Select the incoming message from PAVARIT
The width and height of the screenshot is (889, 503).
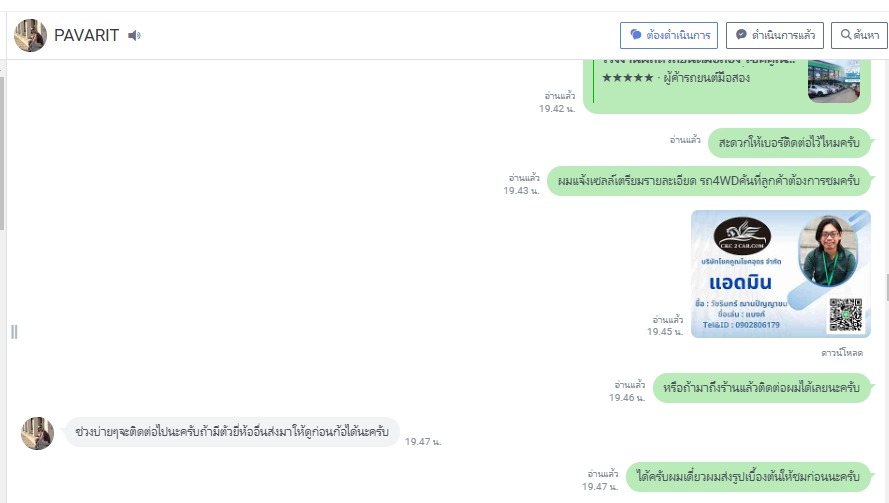[x=232, y=432]
